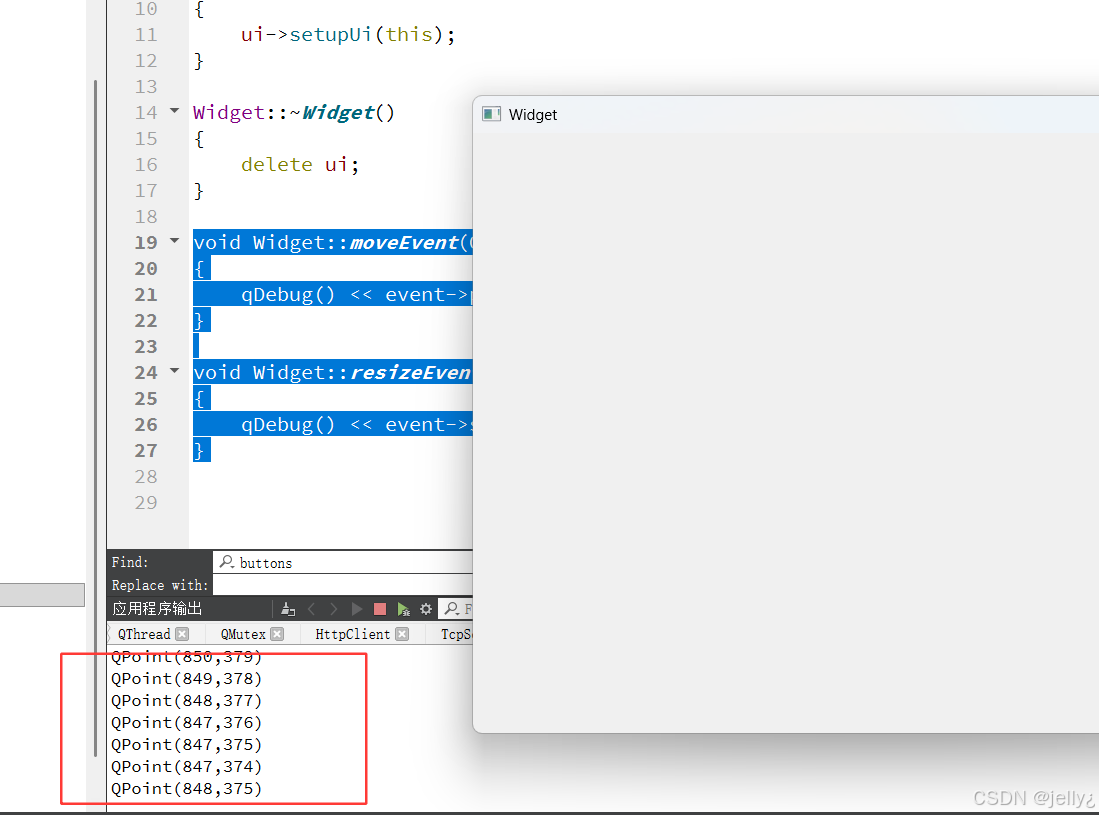Close the QMutex output tab
This screenshot has width=1099, height=815.
(x=278, y=633)
